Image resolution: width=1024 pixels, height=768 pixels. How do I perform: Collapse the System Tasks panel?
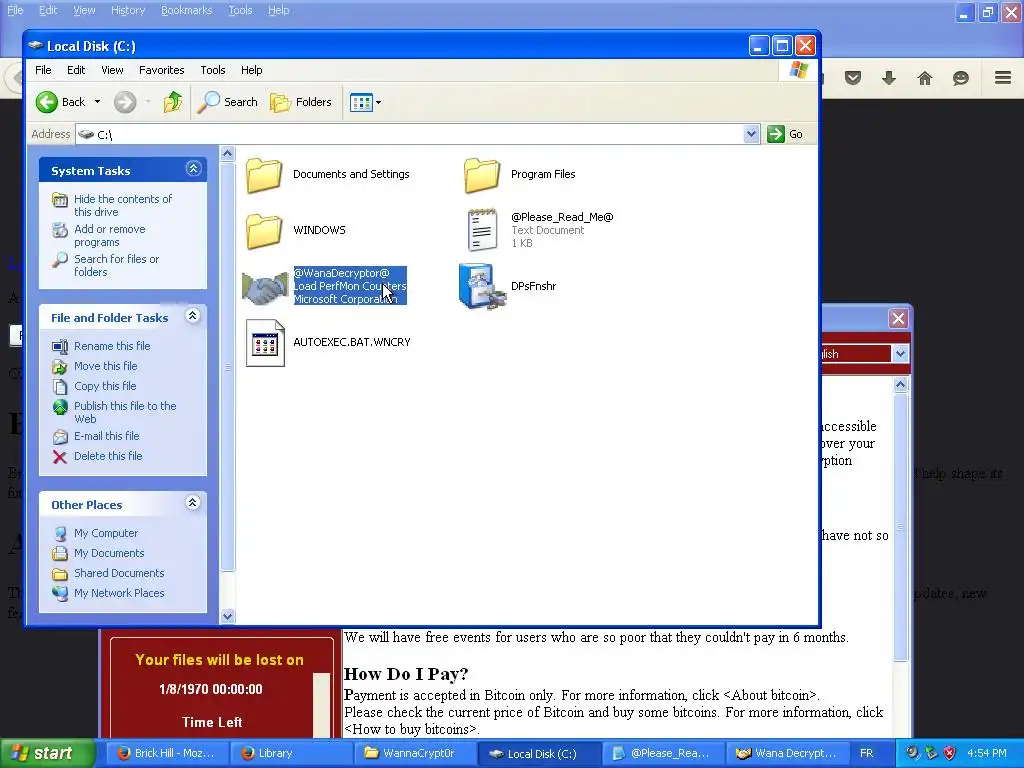click(x=193, y=169)
